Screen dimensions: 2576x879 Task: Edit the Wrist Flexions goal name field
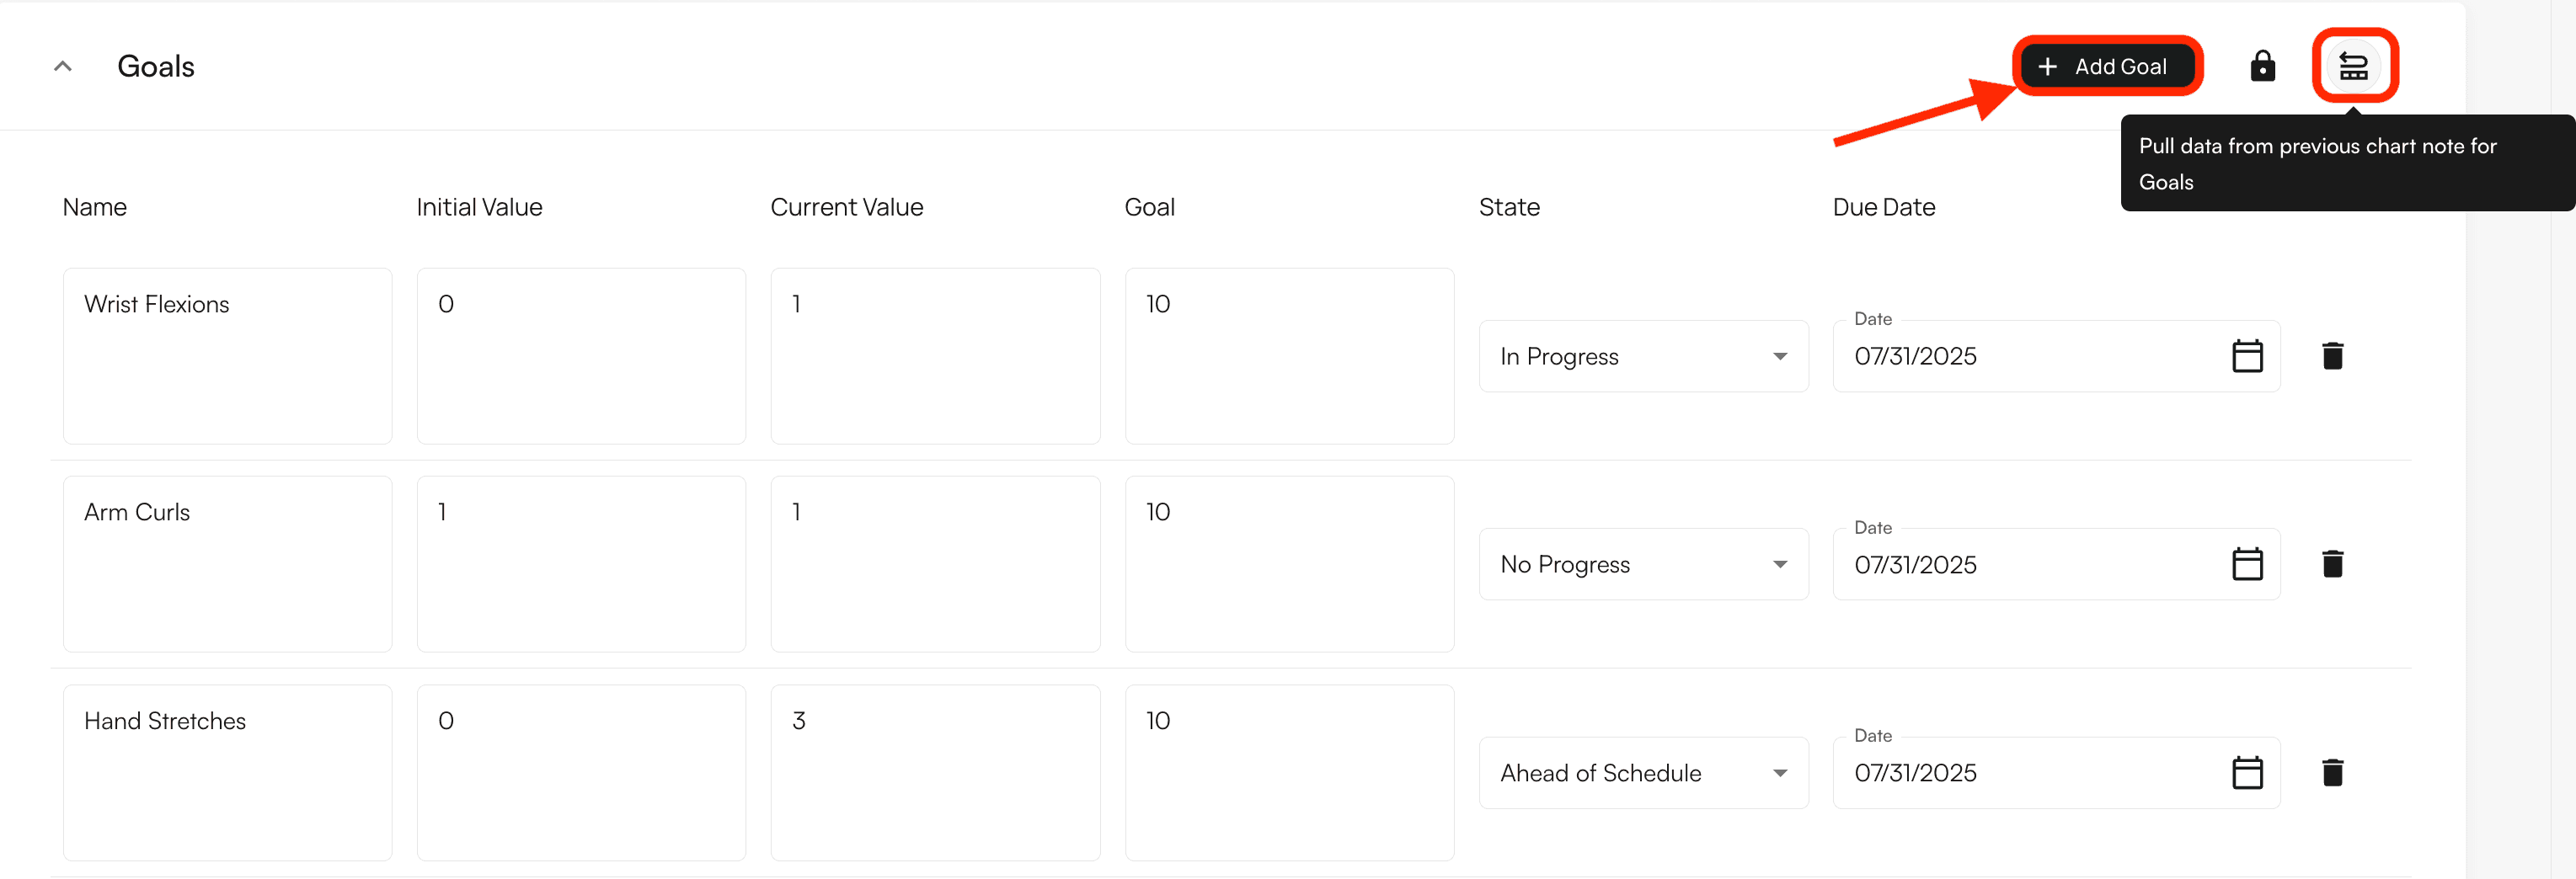(x=227, y=355)
